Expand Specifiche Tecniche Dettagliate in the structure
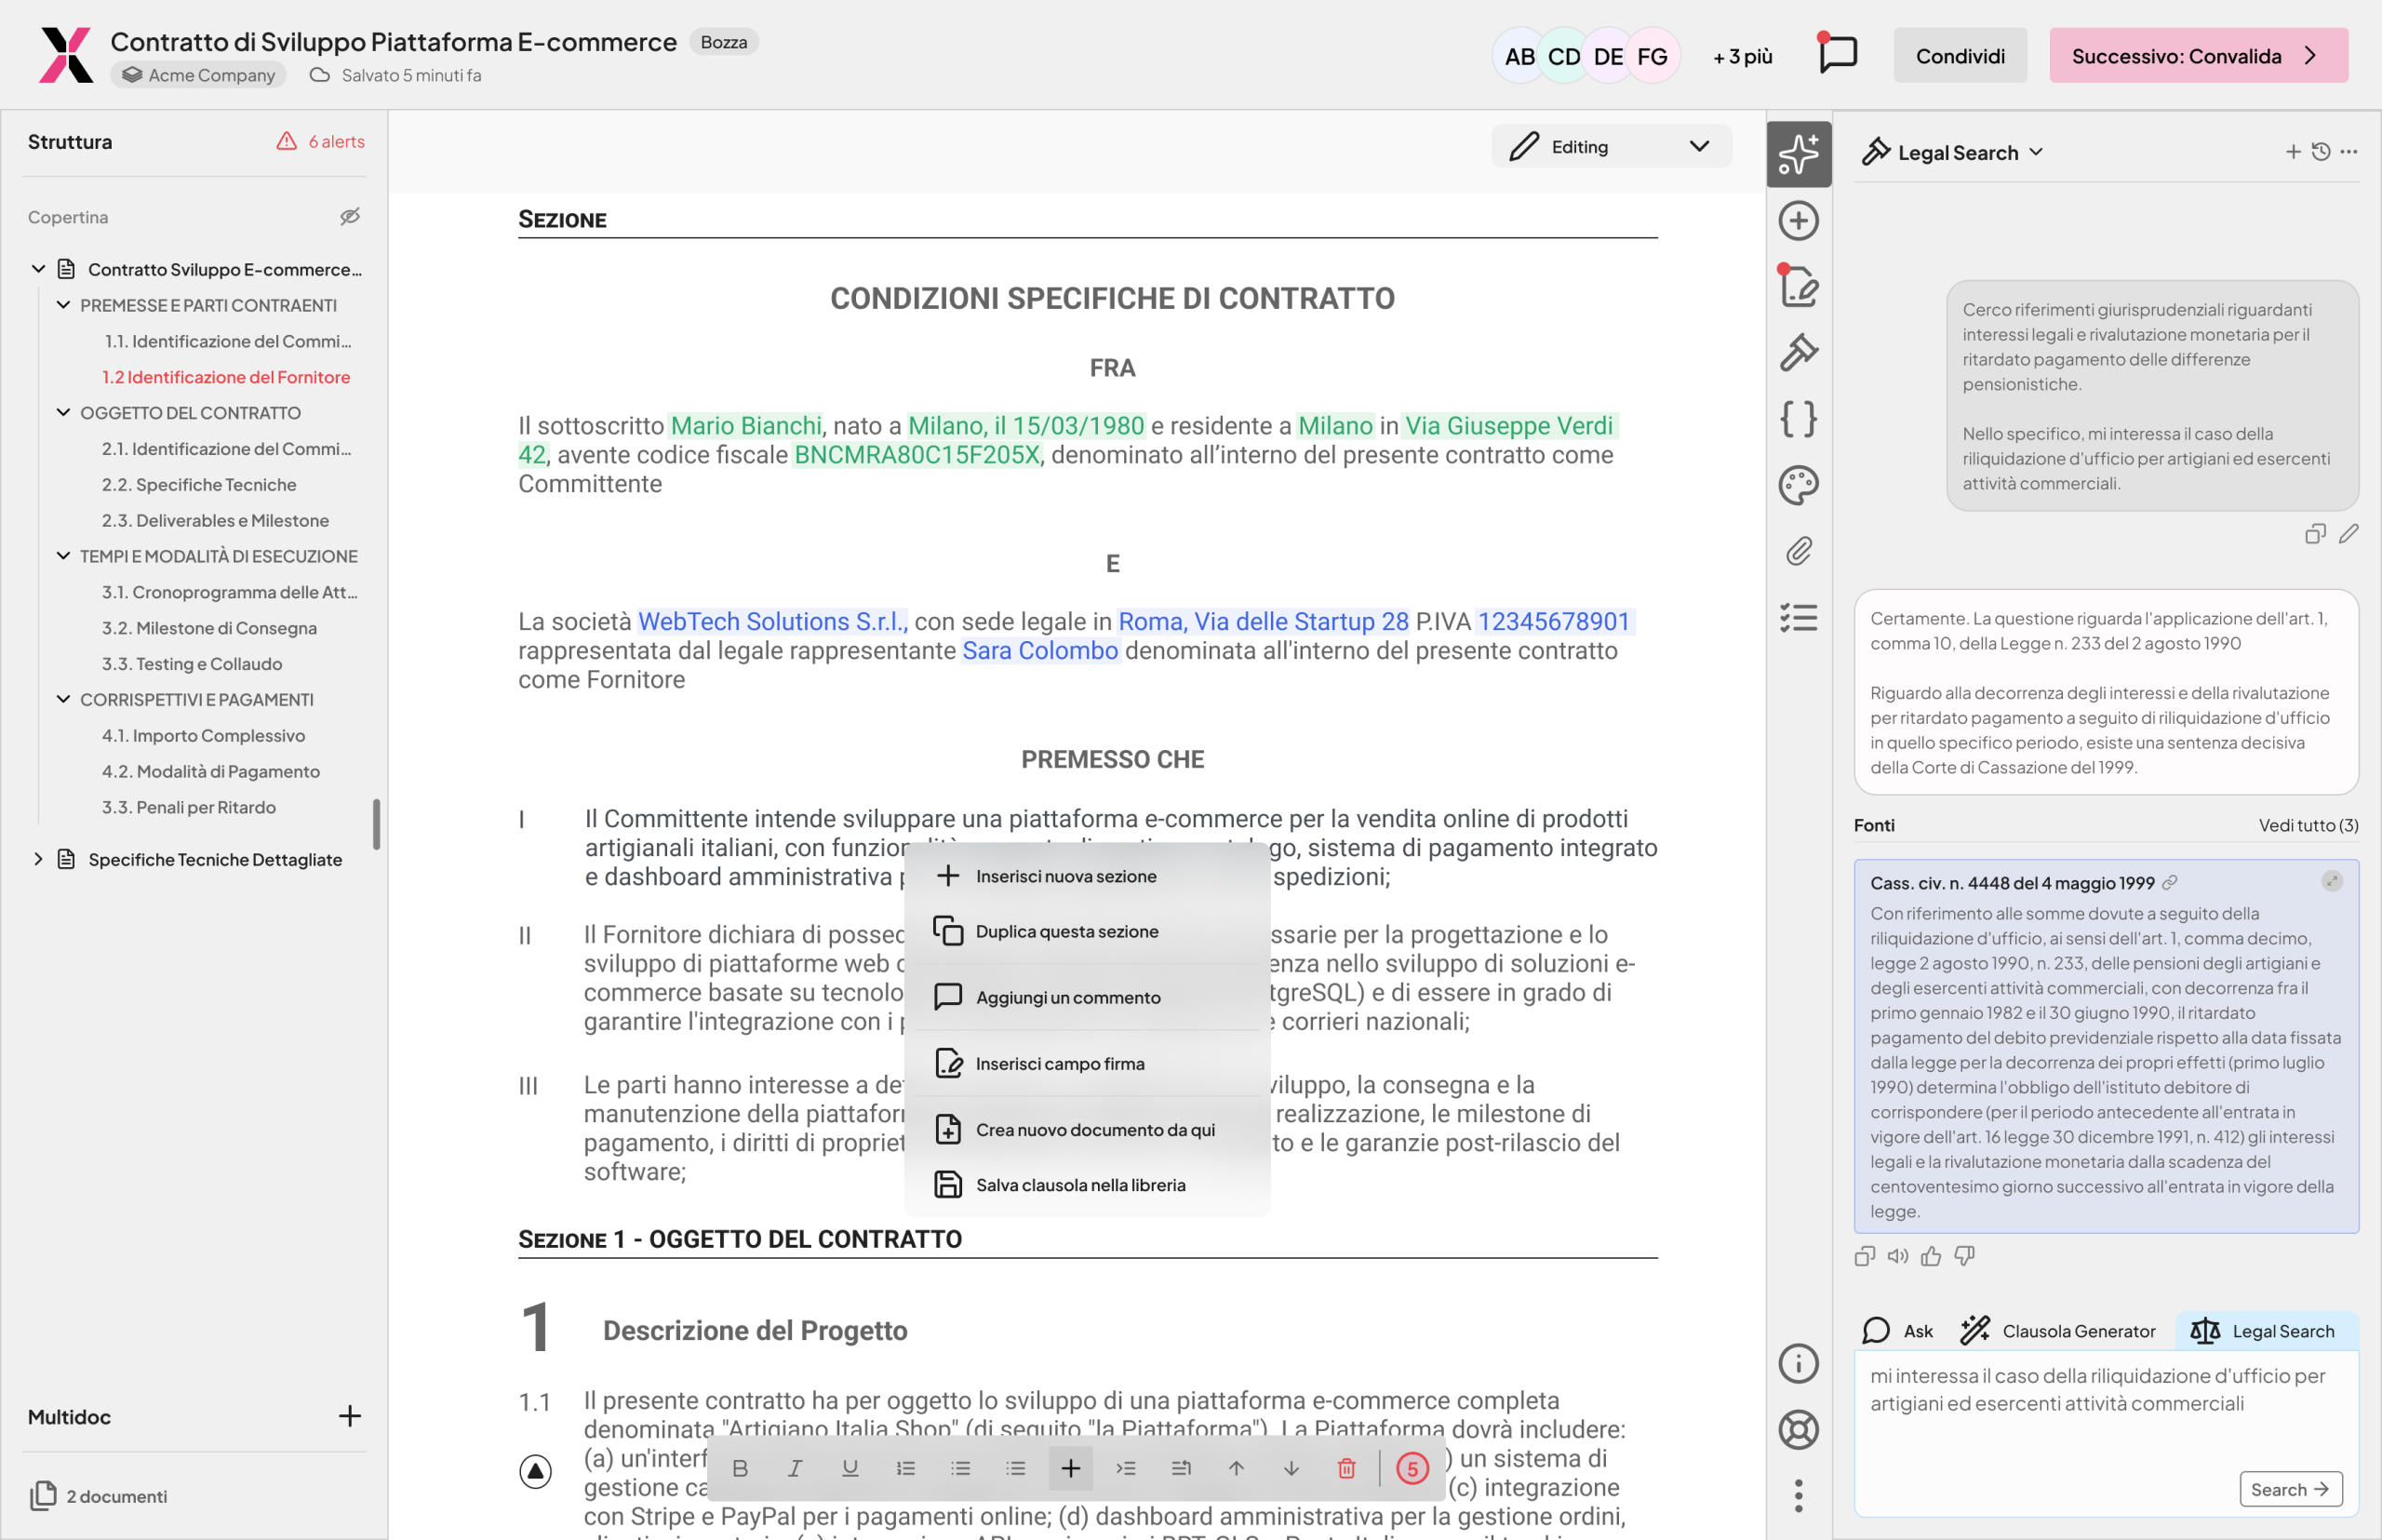 click(x=39, y=859)
